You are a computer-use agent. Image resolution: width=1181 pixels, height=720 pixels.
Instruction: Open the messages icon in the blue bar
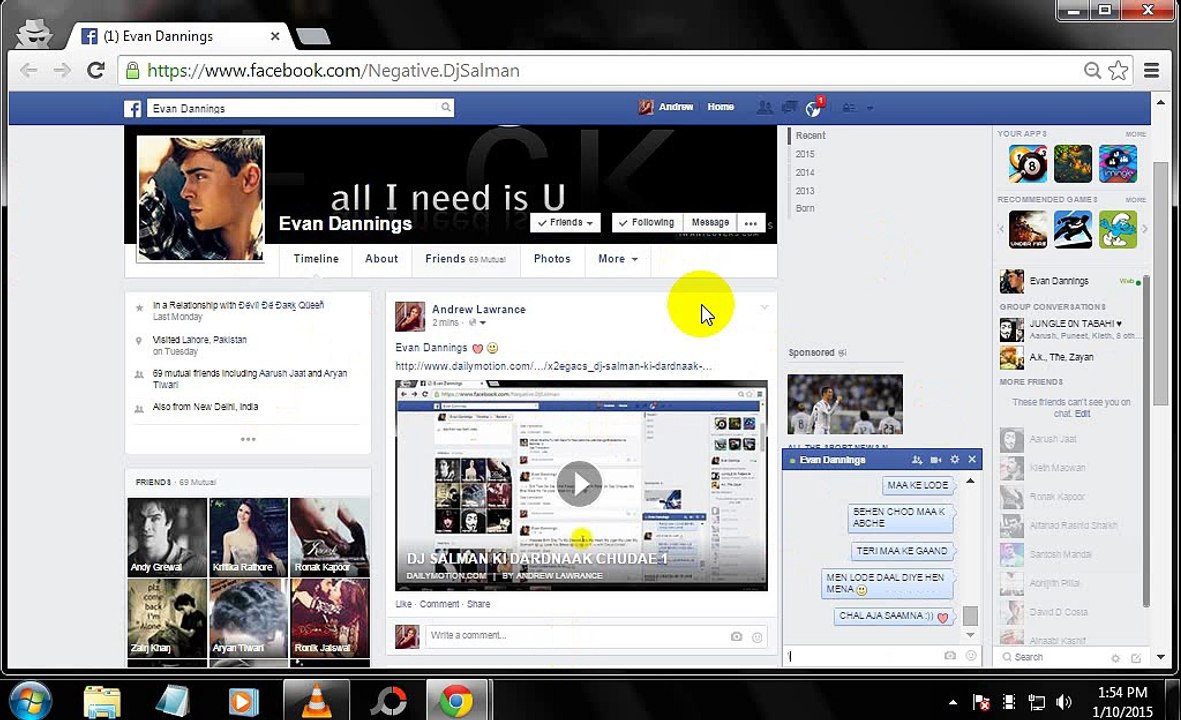point(789,108)
